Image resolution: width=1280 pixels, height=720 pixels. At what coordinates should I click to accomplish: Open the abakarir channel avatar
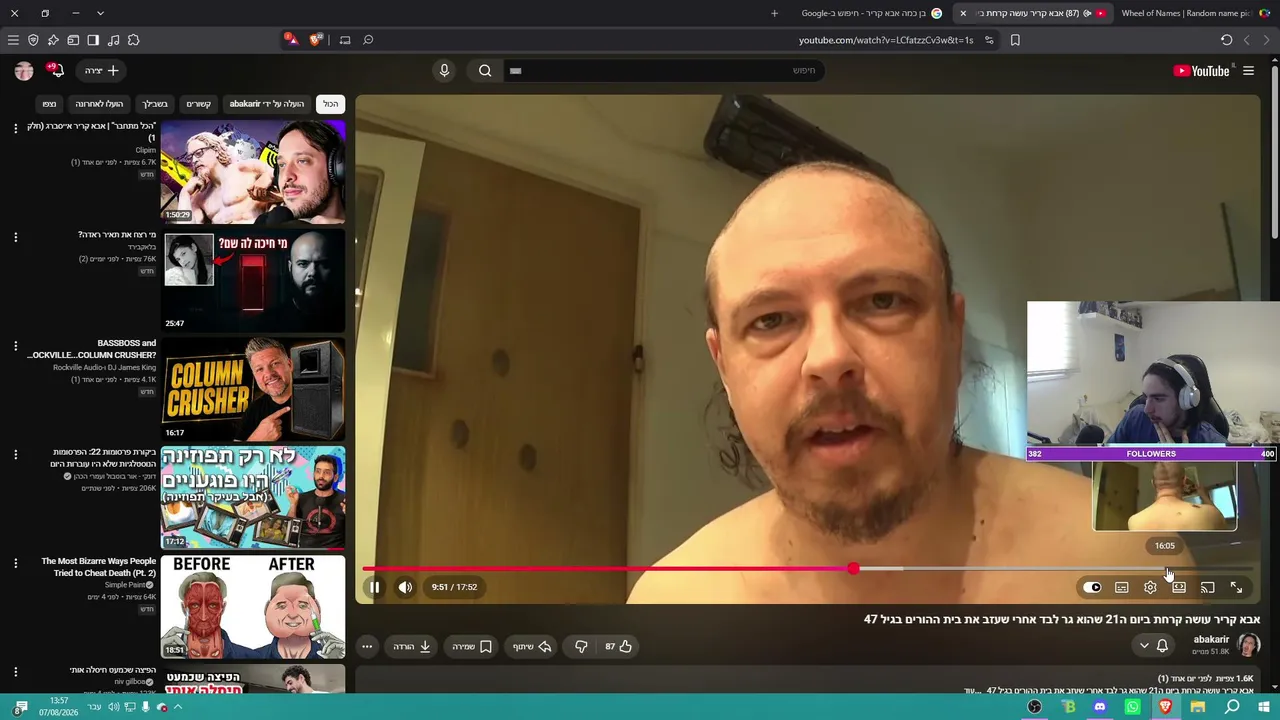pos(1249,645)
